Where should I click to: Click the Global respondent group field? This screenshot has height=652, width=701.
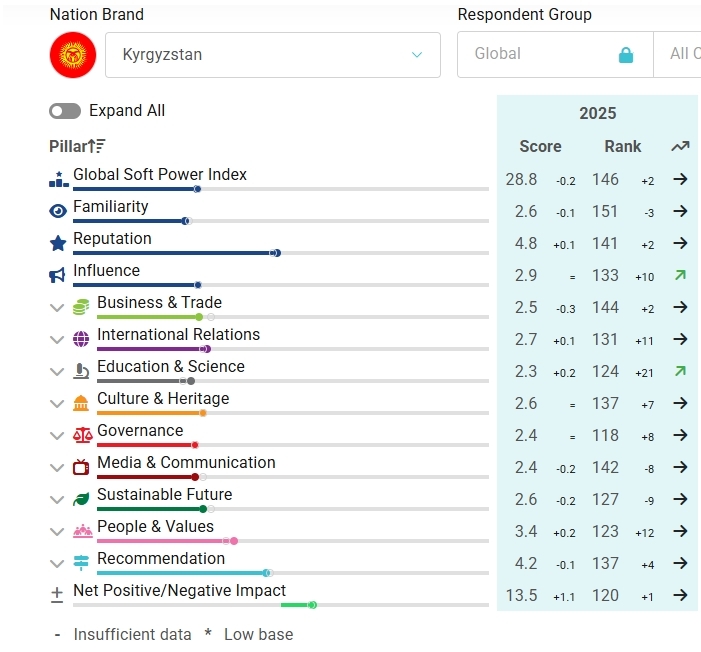pos(555,55)
